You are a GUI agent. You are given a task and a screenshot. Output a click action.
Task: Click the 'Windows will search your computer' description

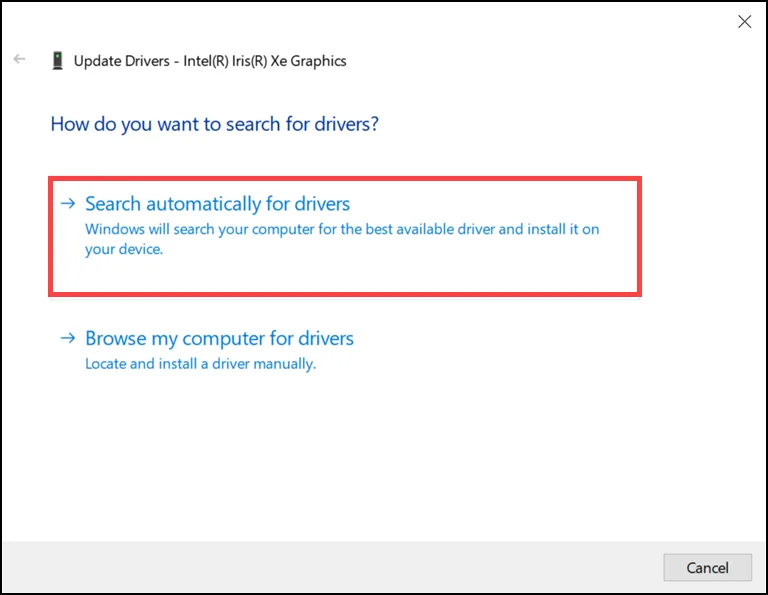[x=342, y=239]
